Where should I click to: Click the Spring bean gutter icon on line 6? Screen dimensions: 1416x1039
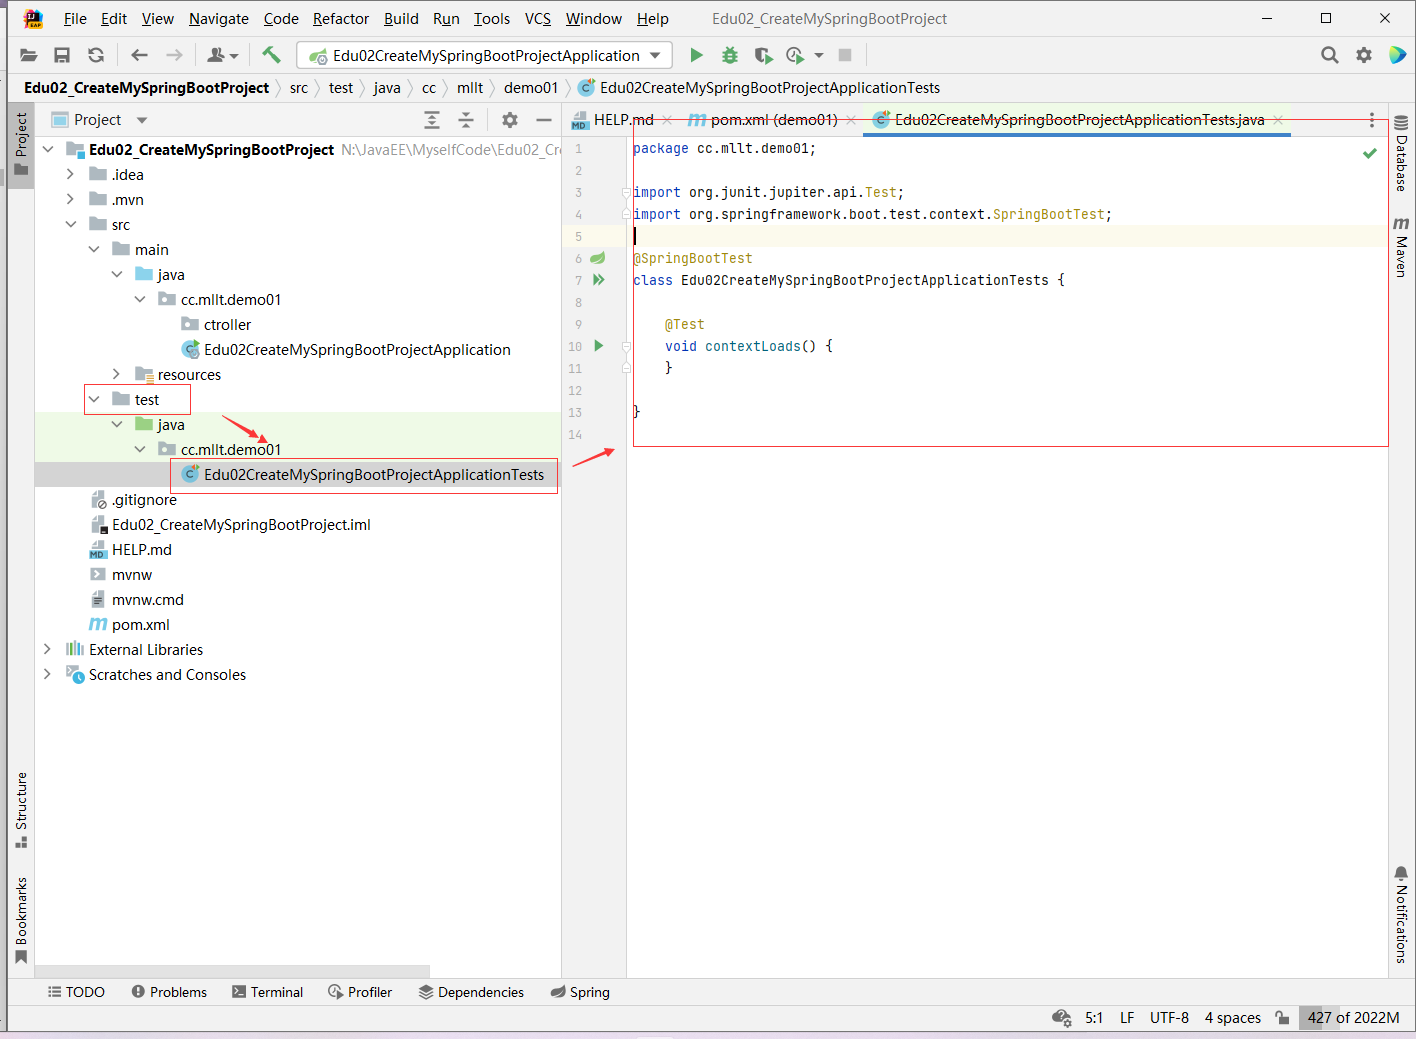pyautogui.click(x=598, y=258)
